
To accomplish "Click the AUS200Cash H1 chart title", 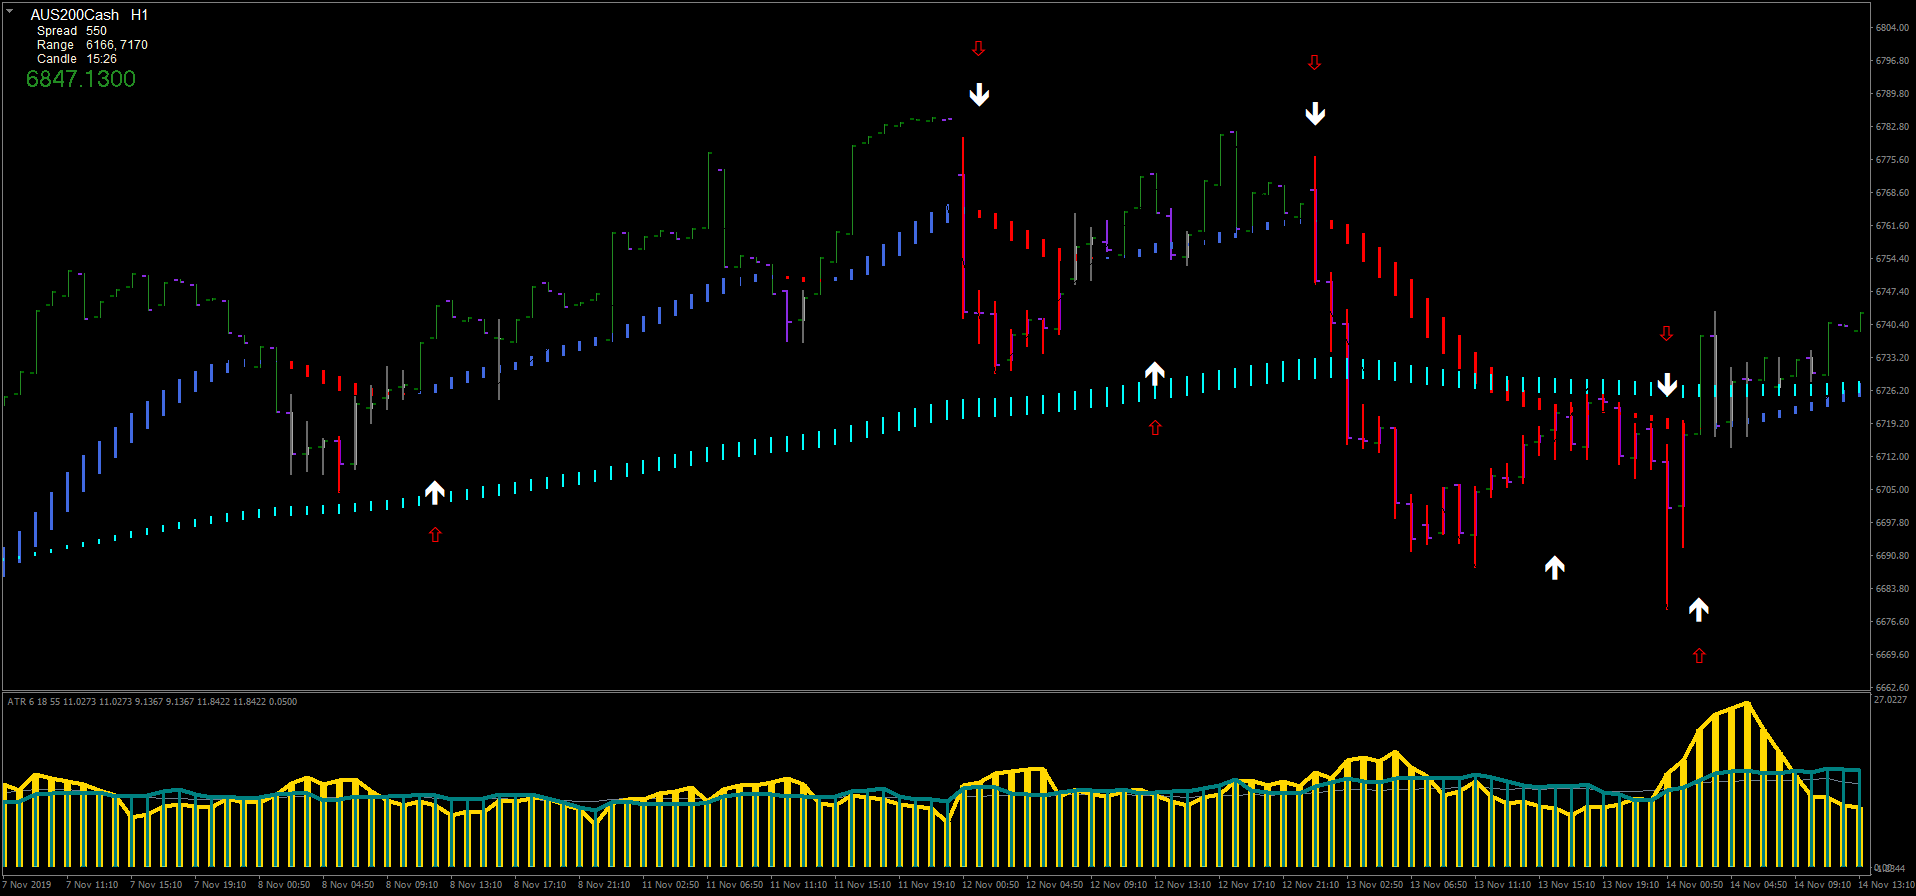I will point(89,15).
